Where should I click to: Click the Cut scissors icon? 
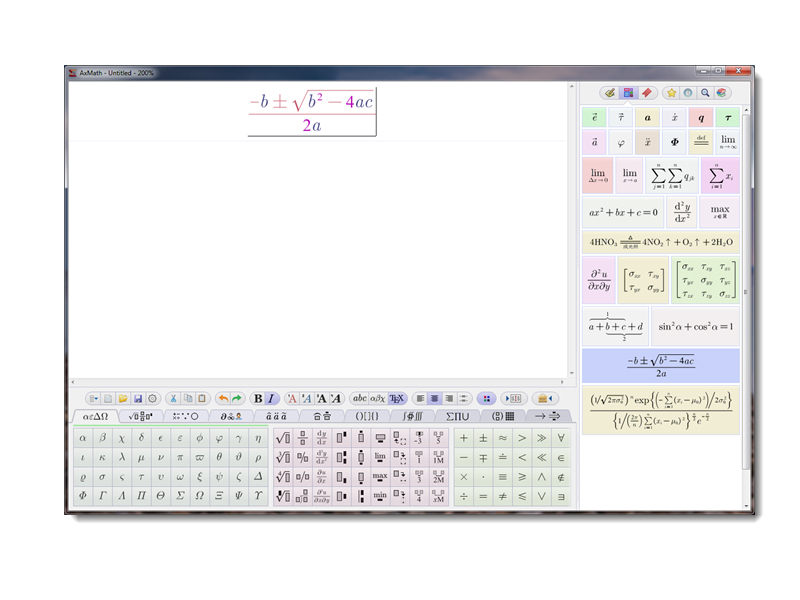point(172,394)
